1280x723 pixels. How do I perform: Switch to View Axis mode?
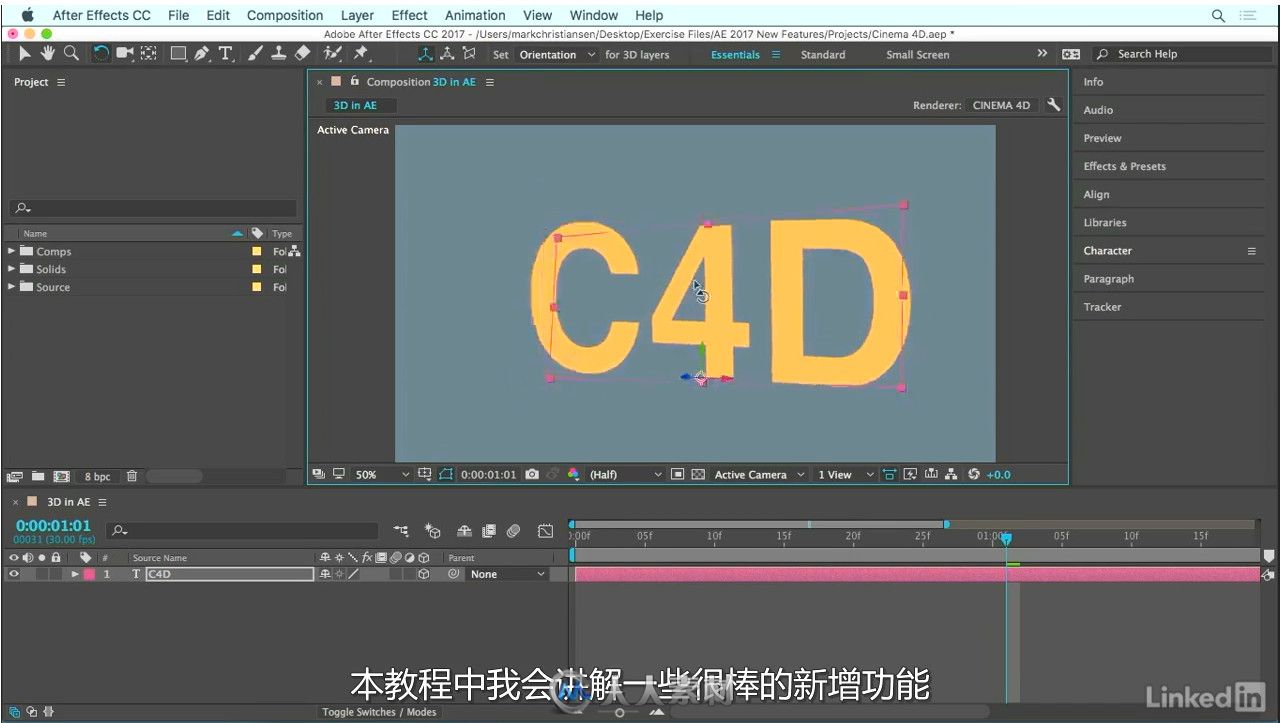click(x=469, y=54)
